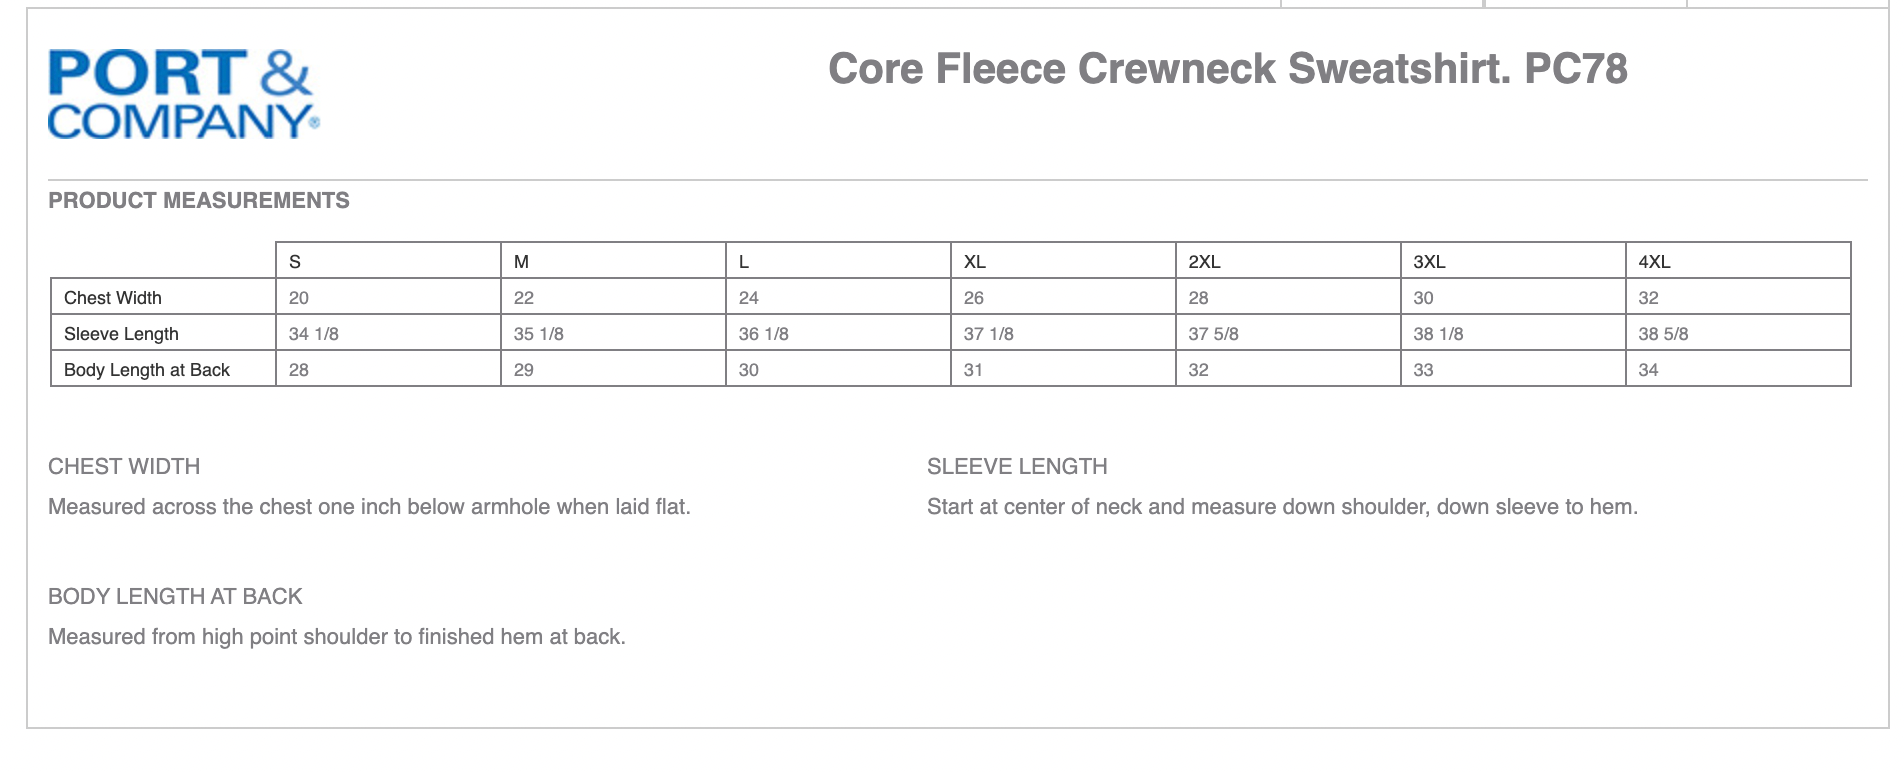Click the Body Length at Back row label

(x=147, y=370)
